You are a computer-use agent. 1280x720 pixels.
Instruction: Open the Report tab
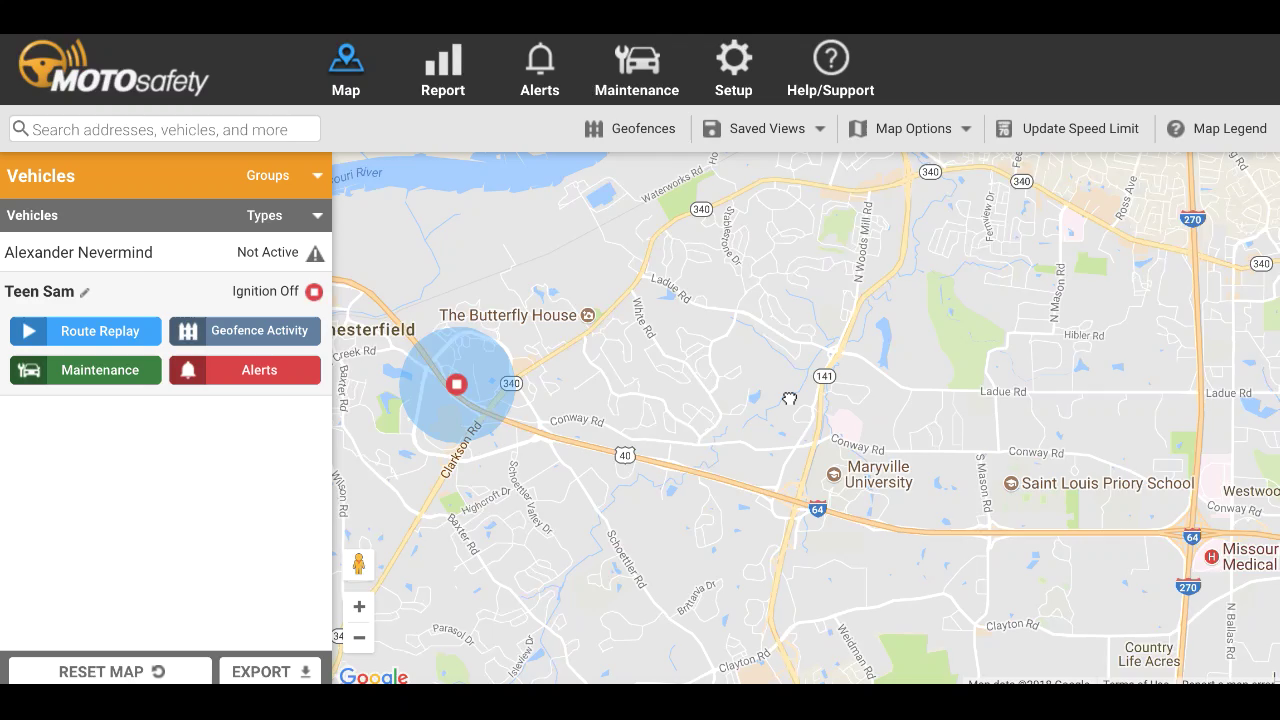click(442, 70)
